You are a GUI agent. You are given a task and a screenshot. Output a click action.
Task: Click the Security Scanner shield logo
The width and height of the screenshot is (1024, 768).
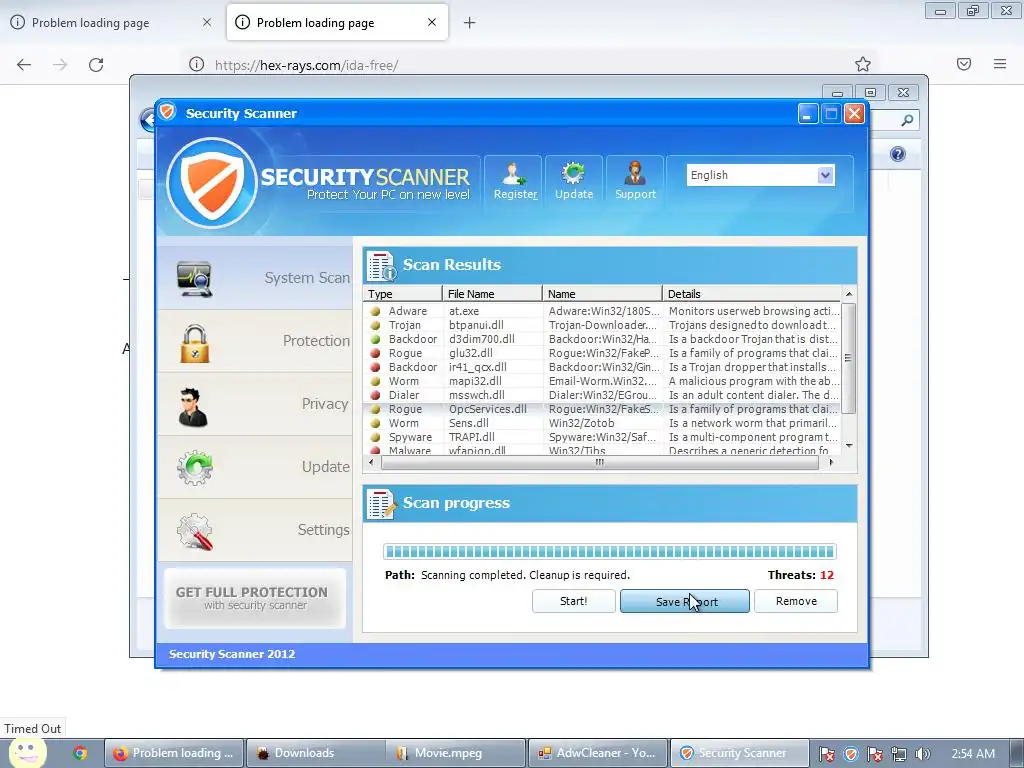tap(212, 183)
